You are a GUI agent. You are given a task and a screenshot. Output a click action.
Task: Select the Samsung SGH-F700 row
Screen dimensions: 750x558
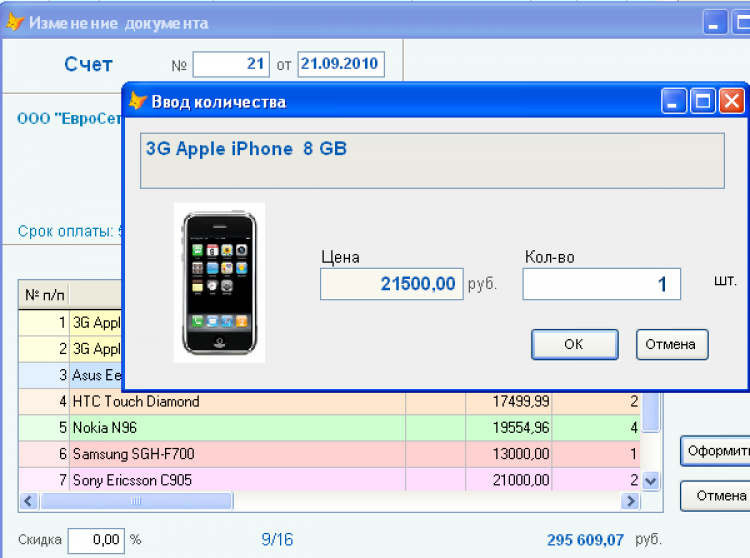coord(330,454)
